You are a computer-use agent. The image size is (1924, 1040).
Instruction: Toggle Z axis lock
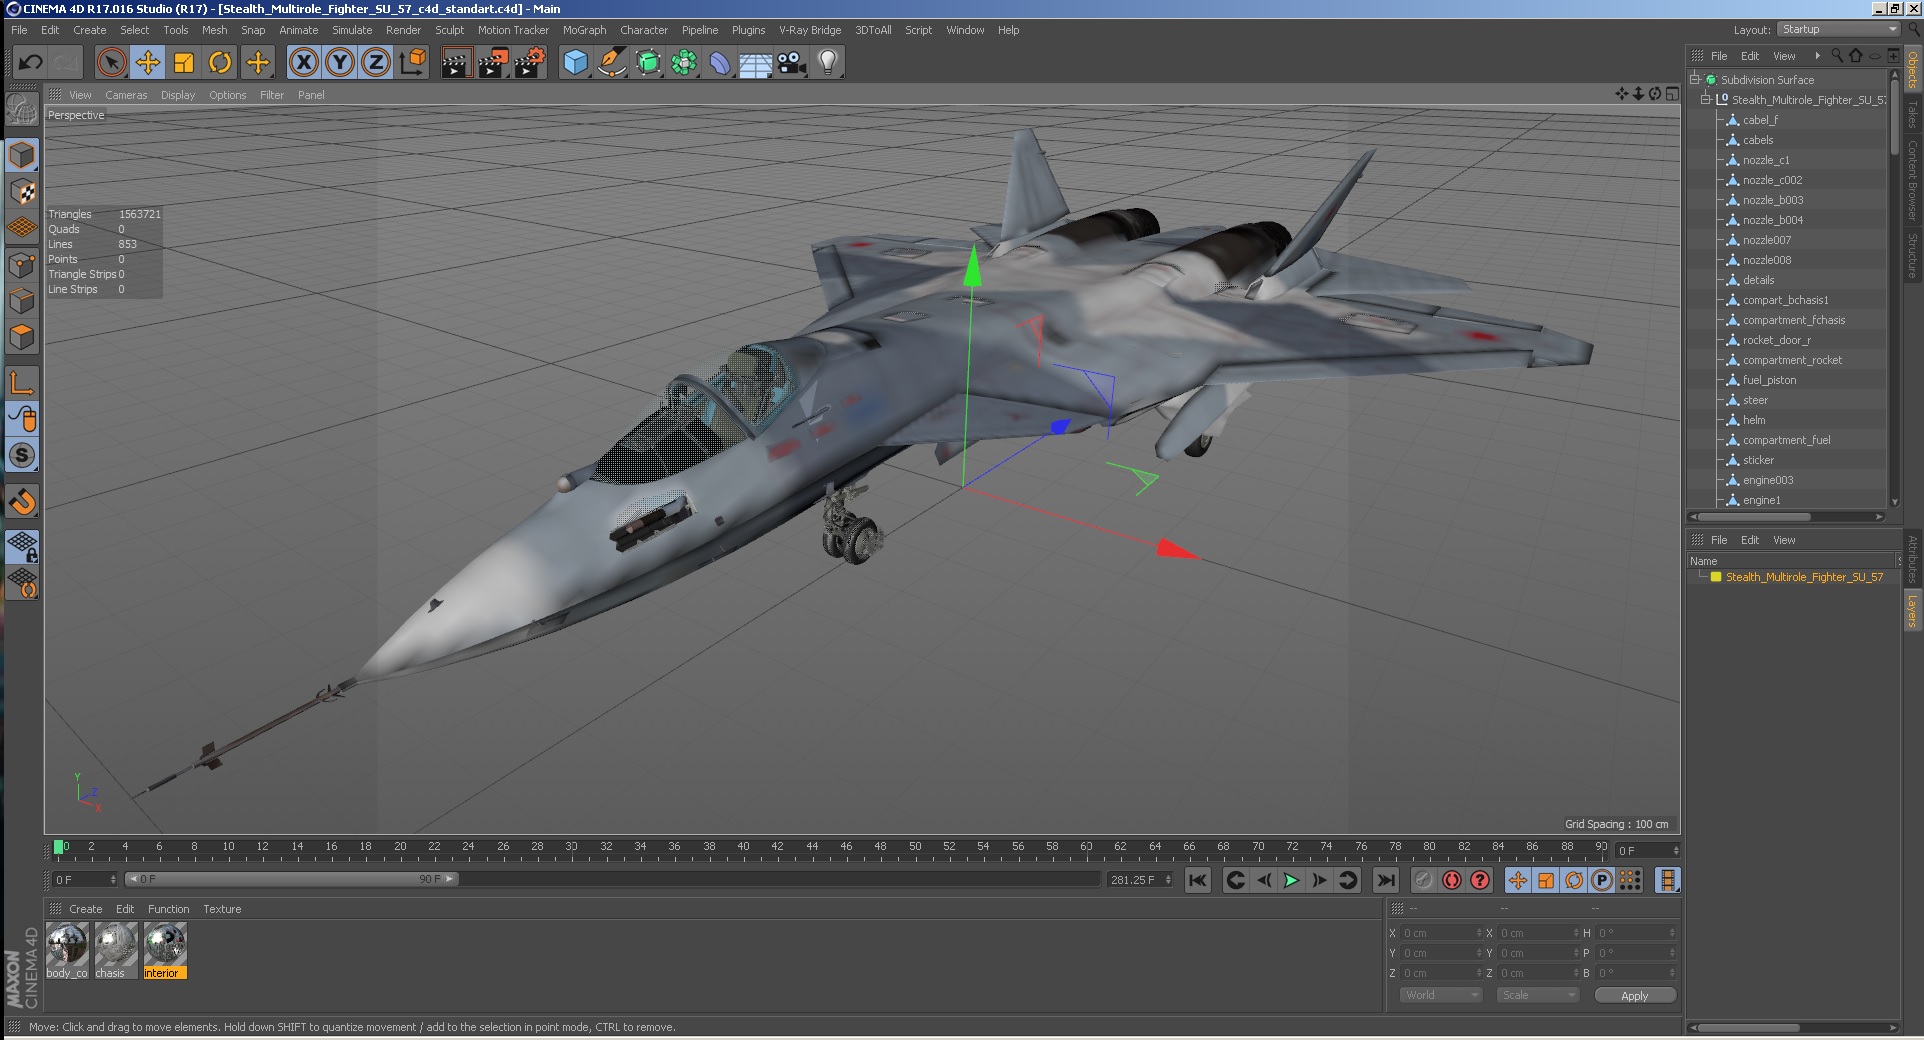click(376, 62)
